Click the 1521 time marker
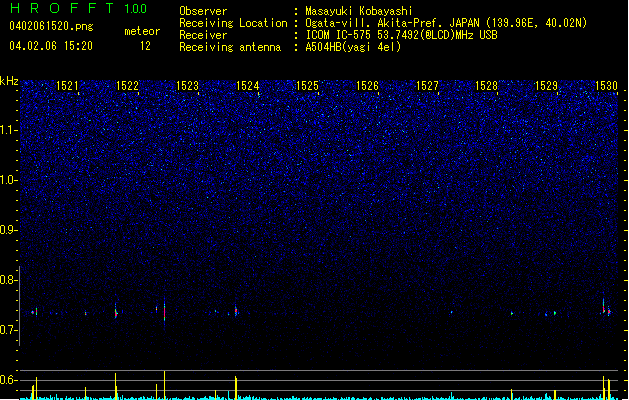 [67, 85]
